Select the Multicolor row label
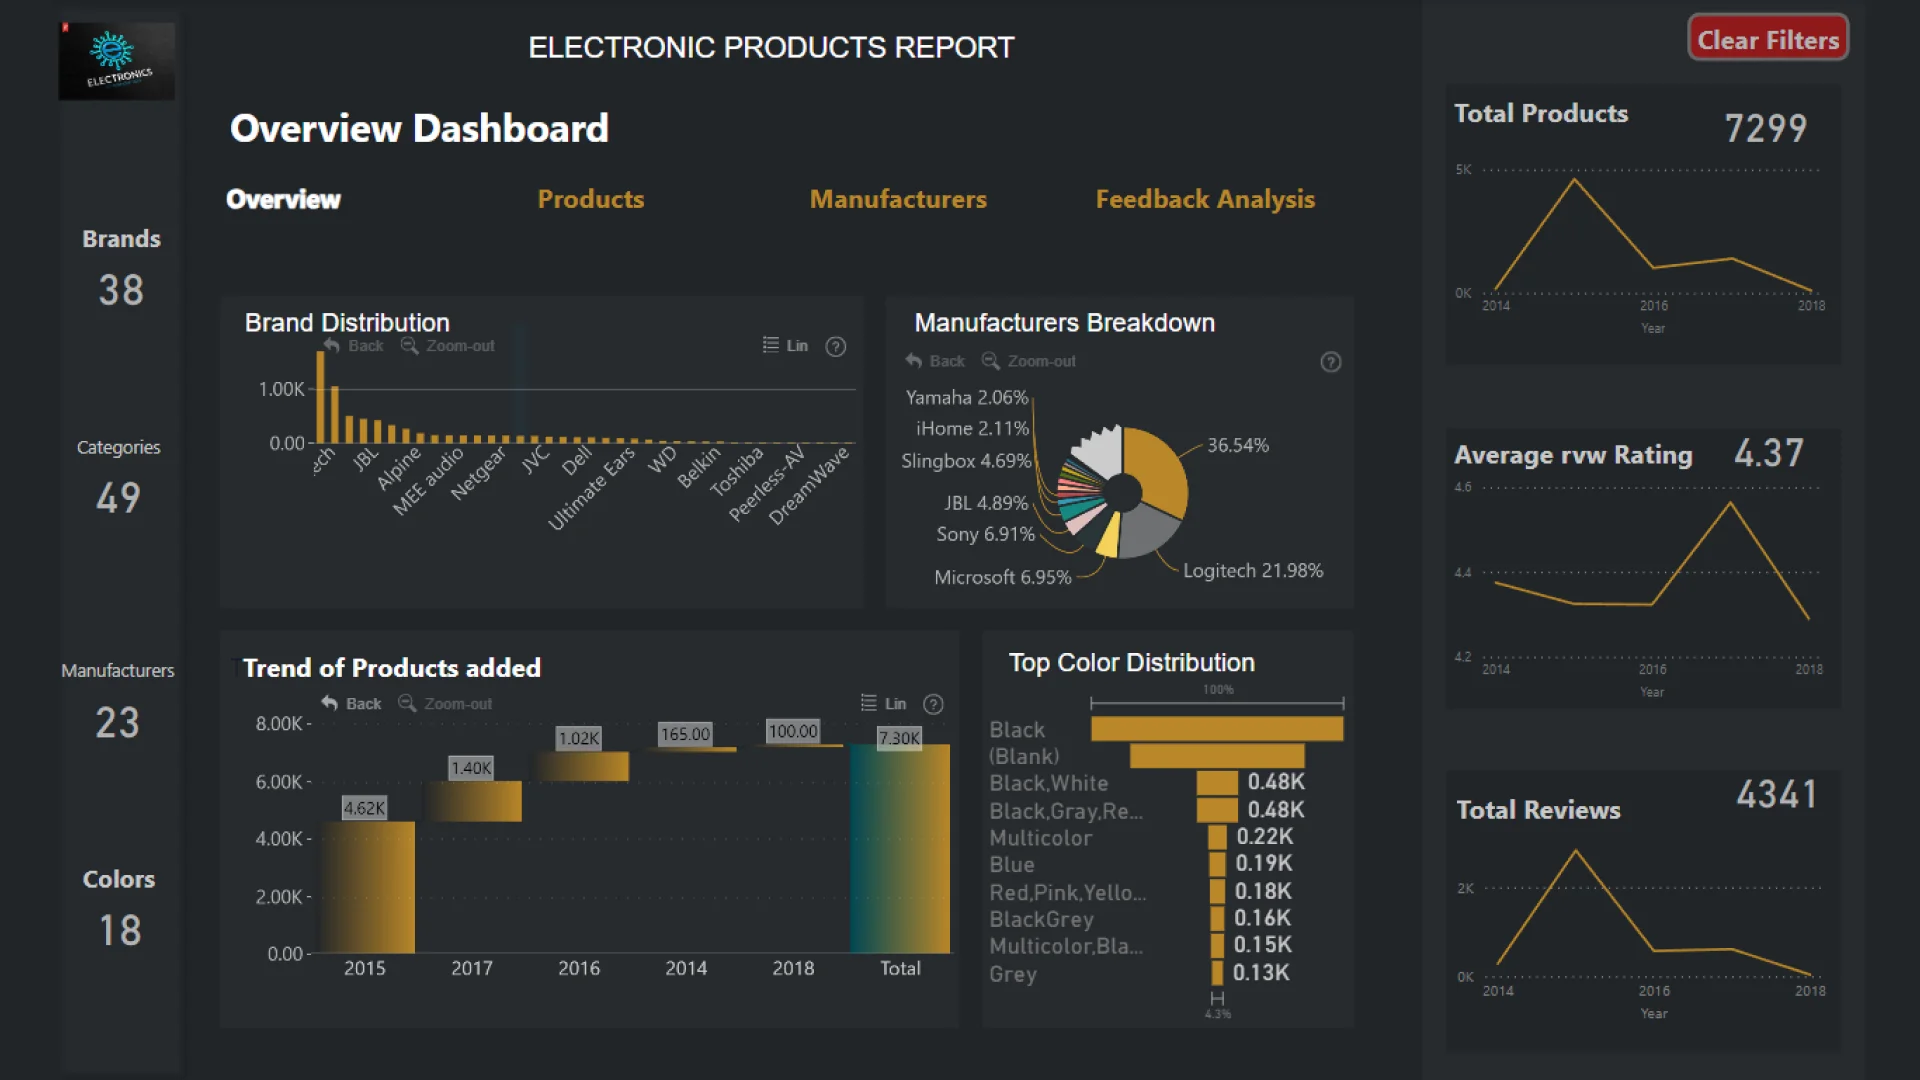Image resolution: width=1920 pixels, height=1080 pixels. click(1040, 838)
